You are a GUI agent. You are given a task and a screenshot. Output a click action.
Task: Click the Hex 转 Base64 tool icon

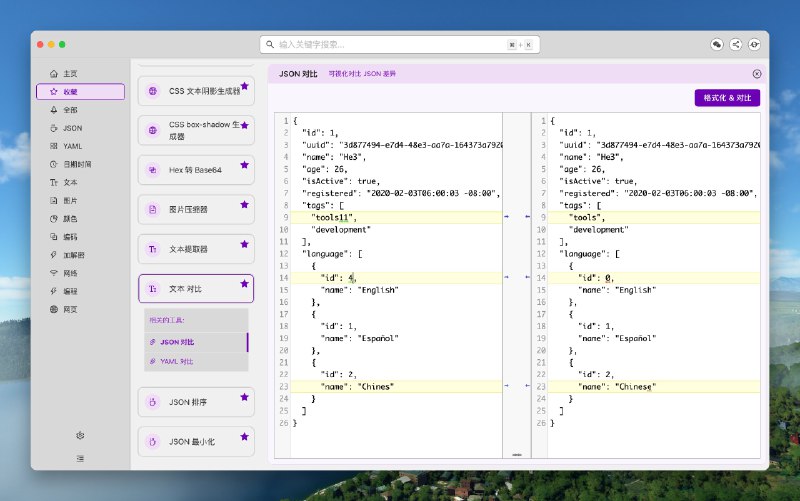(153, 170)
